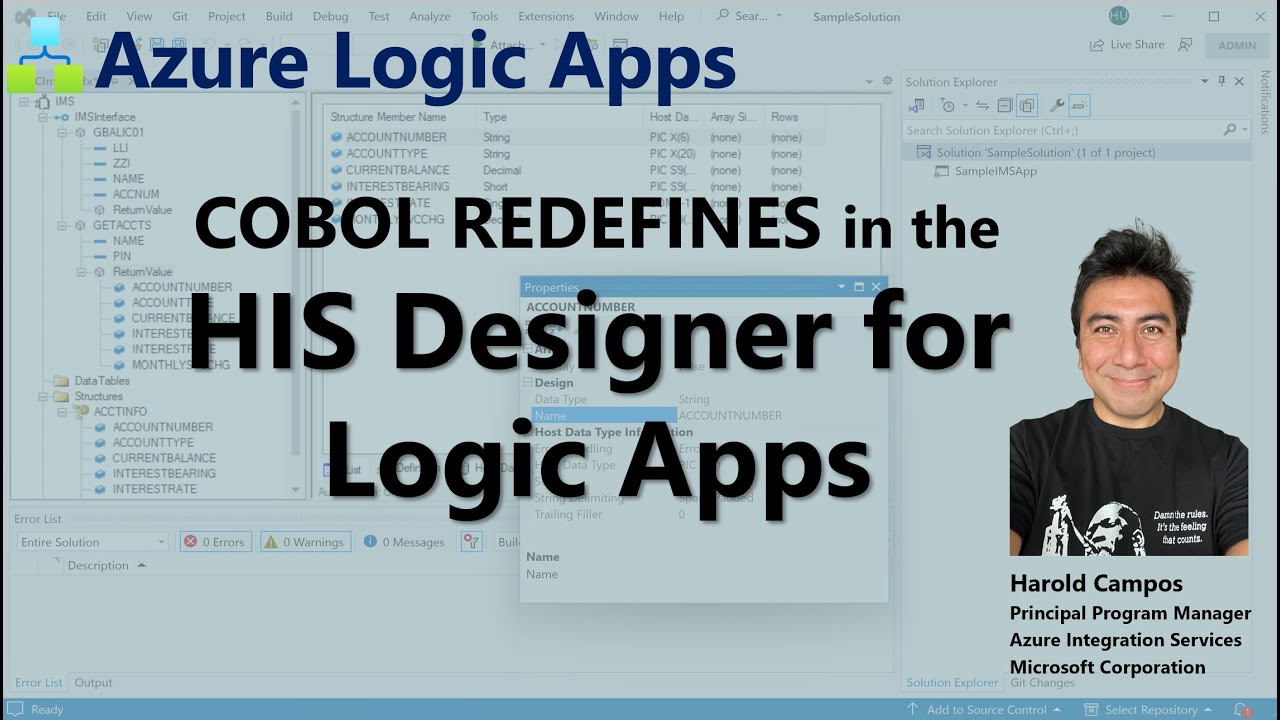Open the Help menu
This screenshot has height=720, width=1280.
coord(672,16)
